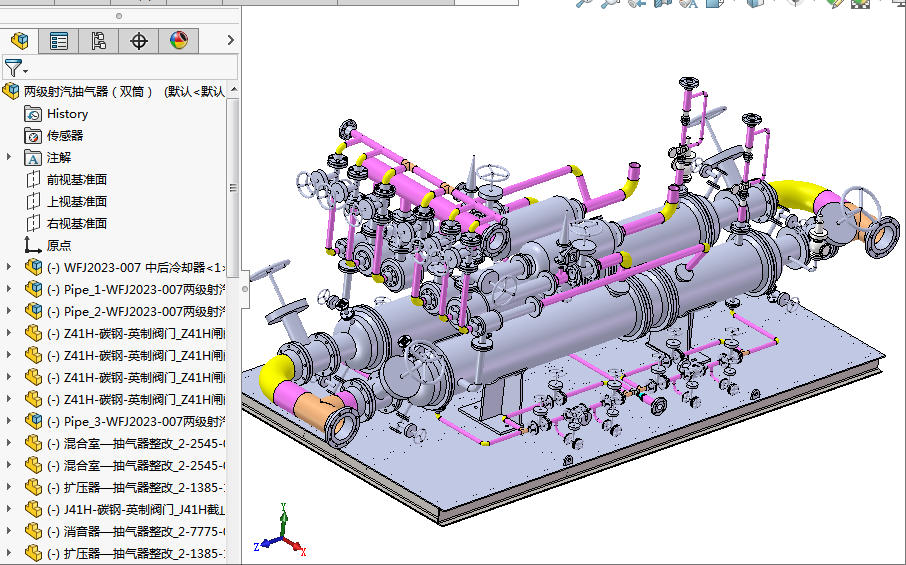Click Apply Scene icon in view toolbar
Screen dimensions: 906x565
(x=860, y=3)
